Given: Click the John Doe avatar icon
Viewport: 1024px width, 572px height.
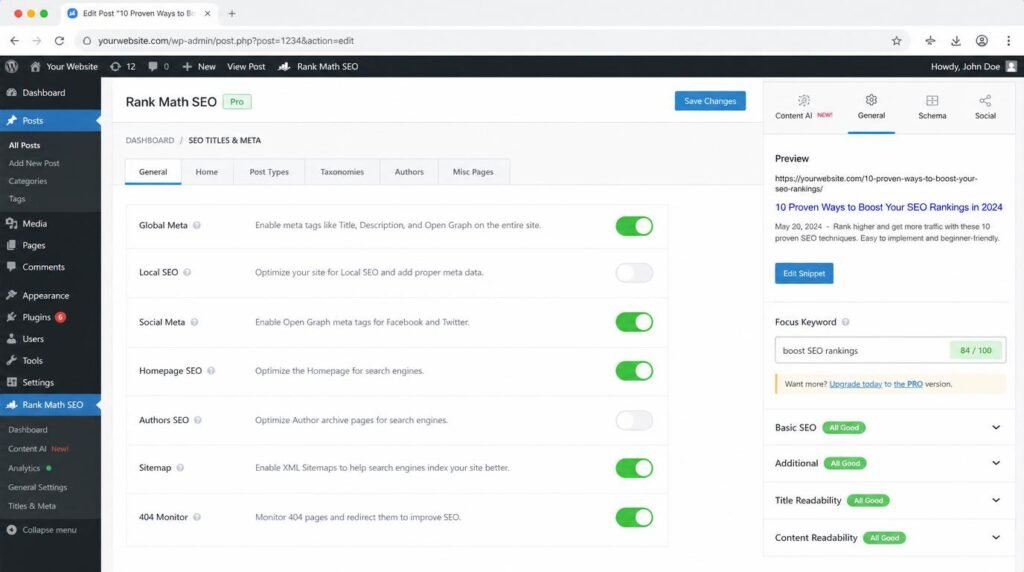Looking at the screenshot, I should [x=1011, y=67].
